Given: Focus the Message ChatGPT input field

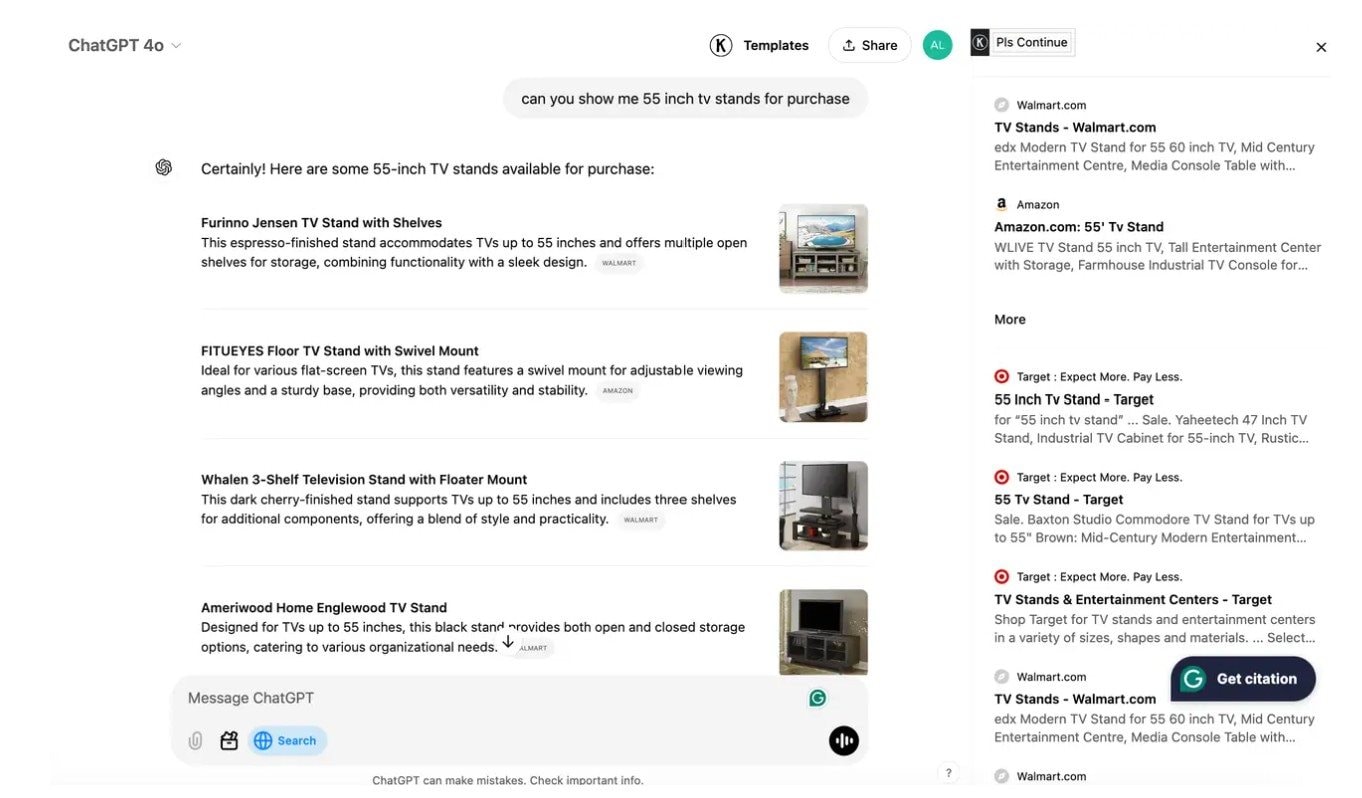Looking at the screenshot, I should click(x=490, y=698).
